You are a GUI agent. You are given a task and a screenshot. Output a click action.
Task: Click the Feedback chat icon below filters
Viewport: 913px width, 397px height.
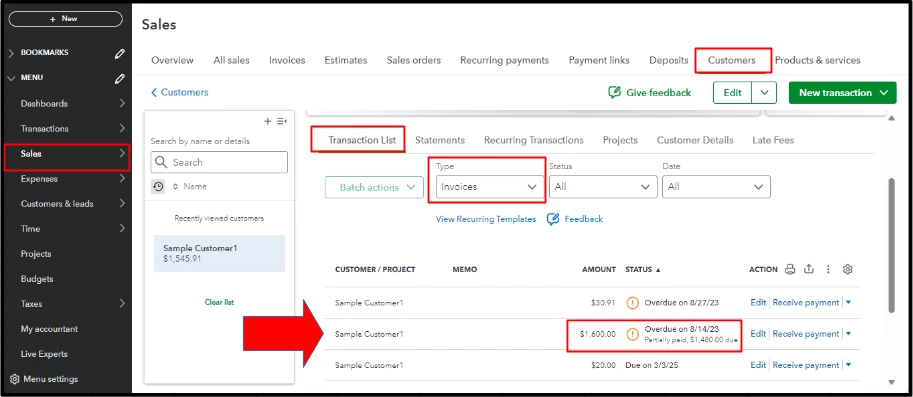[x=553, y=219]
